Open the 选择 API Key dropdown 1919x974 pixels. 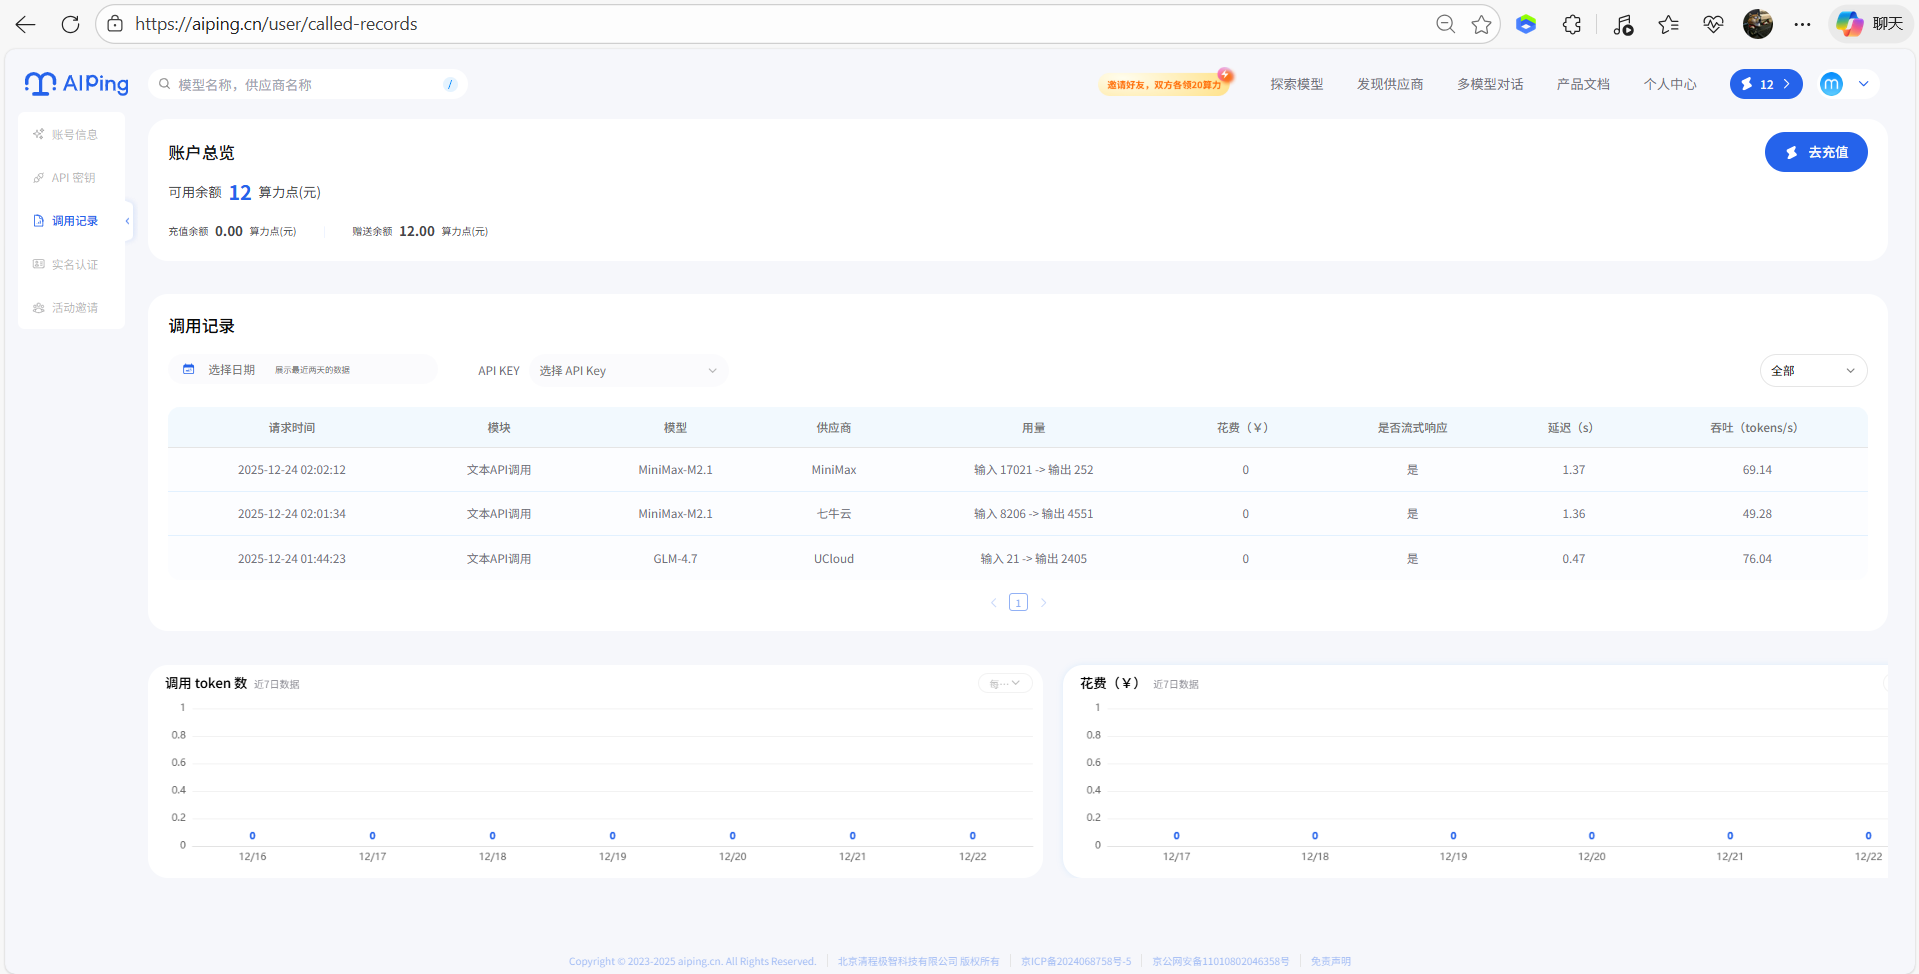pos(629,371)
